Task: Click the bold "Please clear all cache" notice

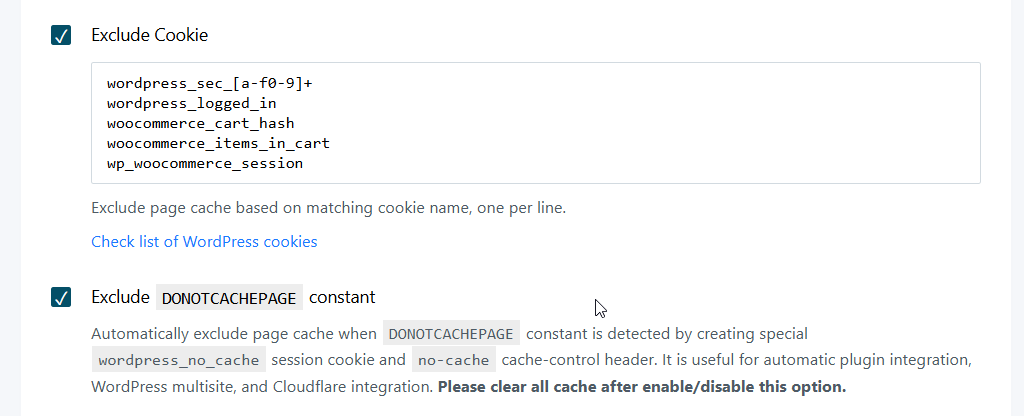Action: pyautogui.click(x=642, y=386)
